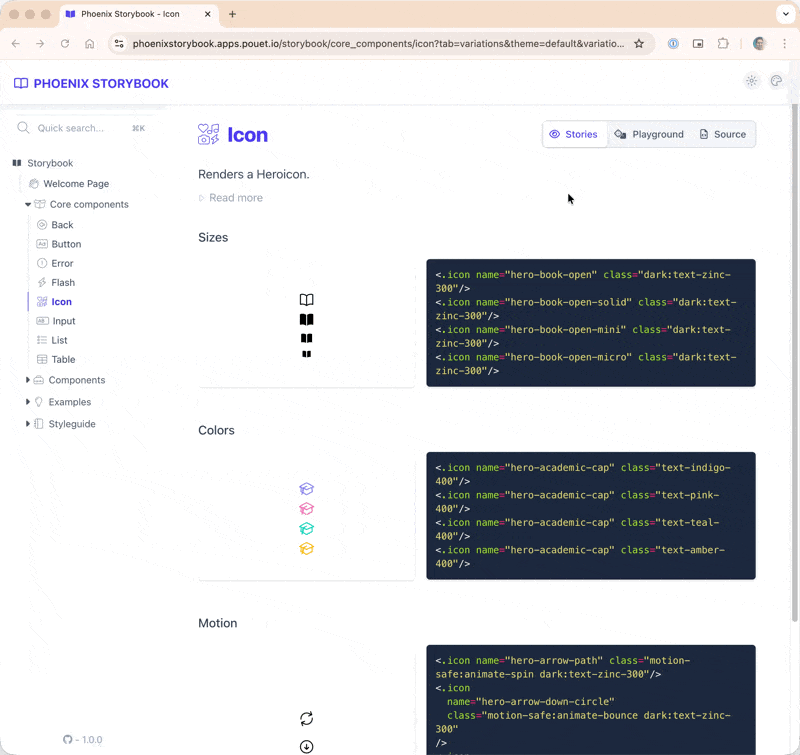Click the pink academic cap icon
The image size is (800, 755).
[x=307, y=509]
